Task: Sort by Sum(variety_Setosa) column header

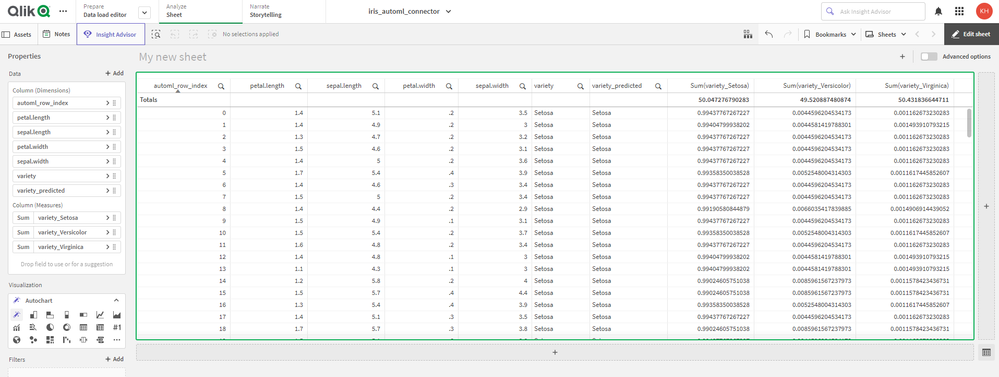Action: (720, 85)
